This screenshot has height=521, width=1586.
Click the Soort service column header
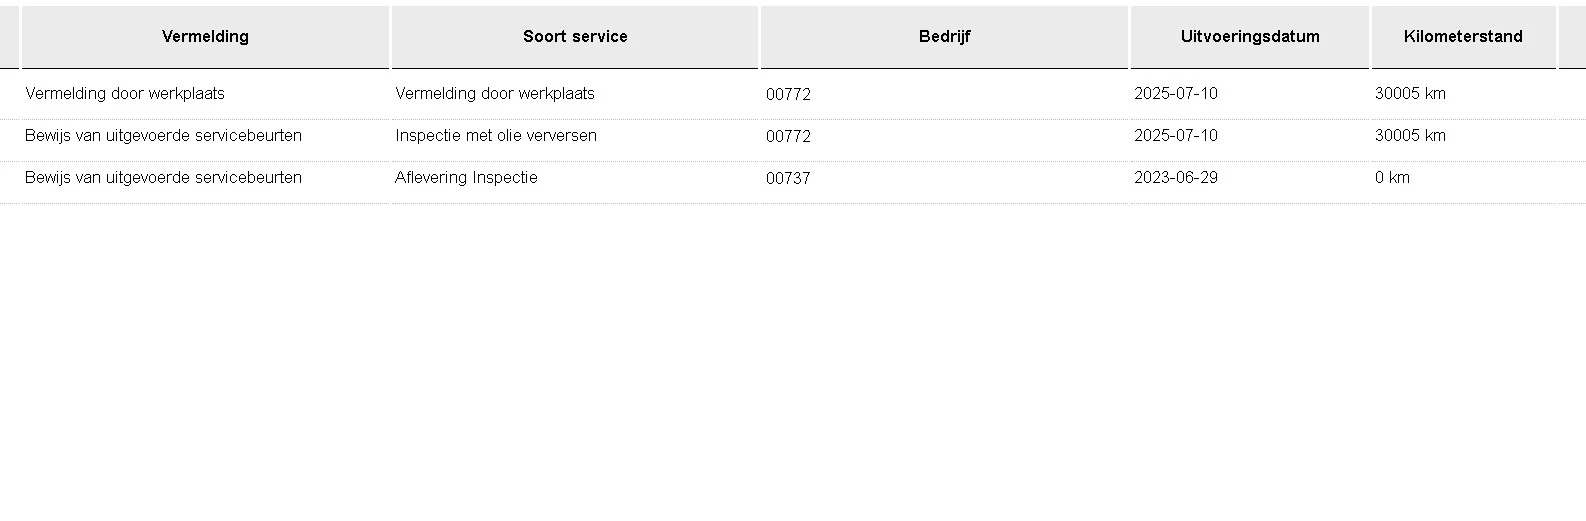coord(575,37)
